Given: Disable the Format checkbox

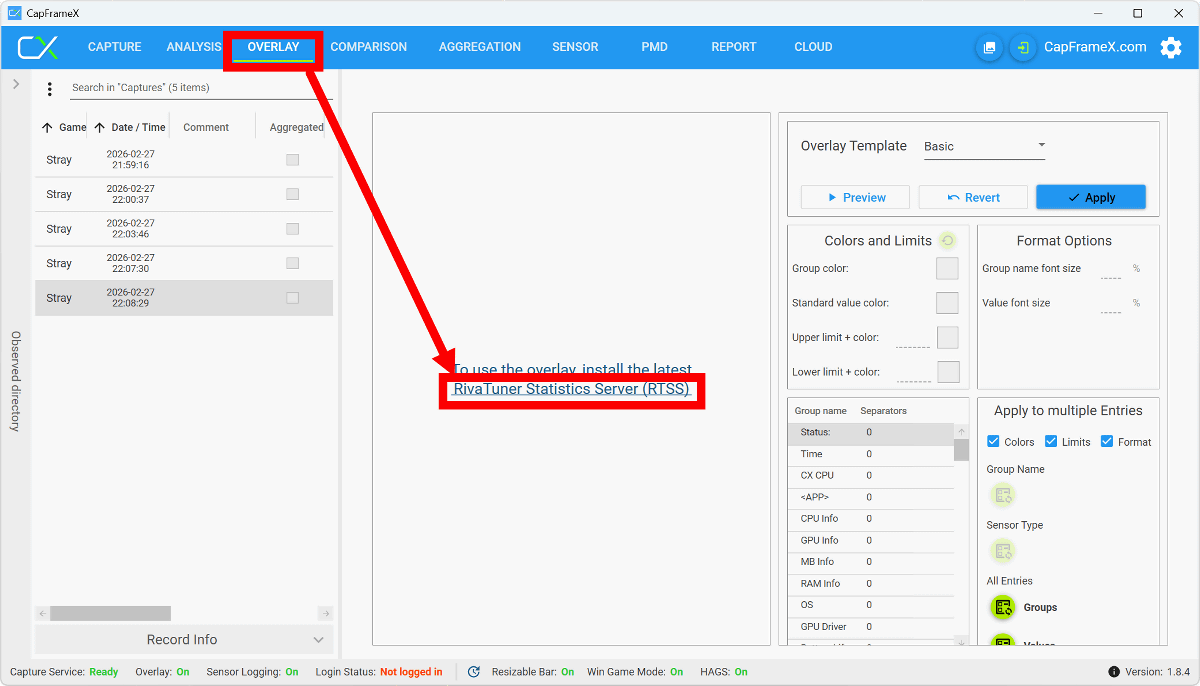Looking at the screenshot, I should click(1107, 442).
